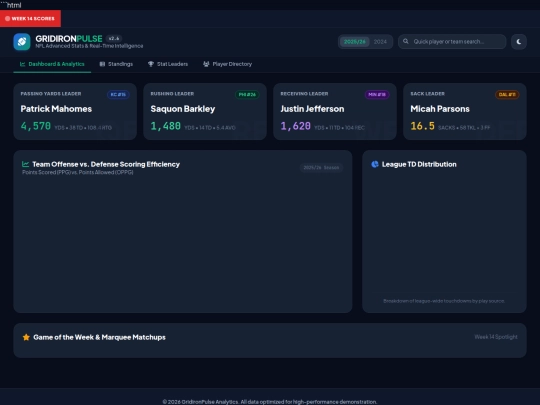Image resolution: width=540 pixels, height=405 pixels.
Task: Click the League TD Distribution heading
Action: coord(419,164)
